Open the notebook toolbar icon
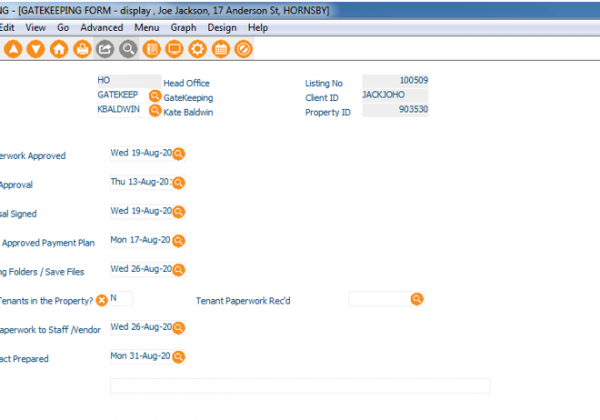Viewport: 600px width, 420px height. tap(152, 49)
